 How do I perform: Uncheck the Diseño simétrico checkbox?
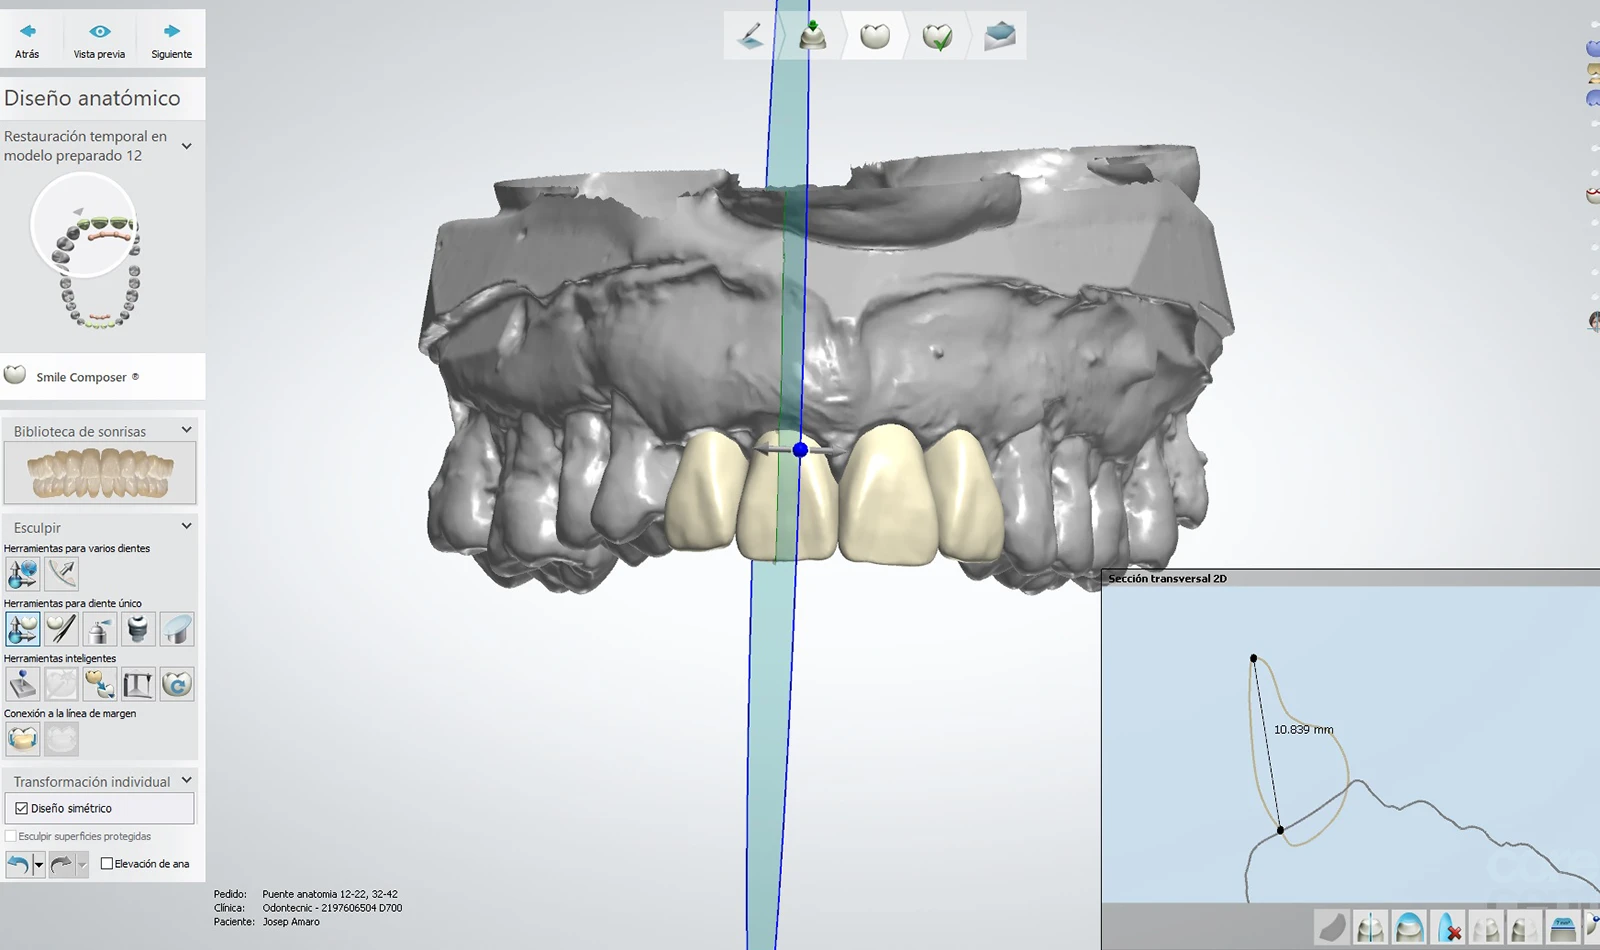point(22,808)
